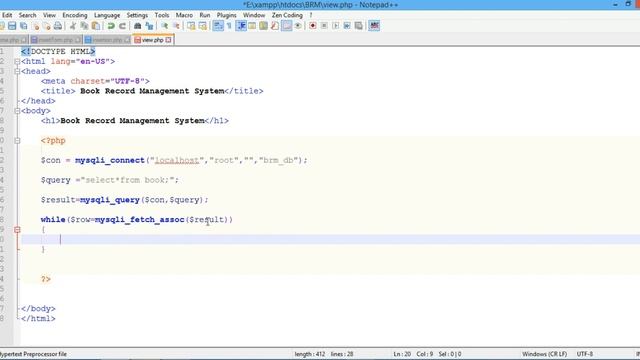Click the Stop Recording macro icon
Image resolution: width=640 pixels, height=360 pixels.
(324, 26)
